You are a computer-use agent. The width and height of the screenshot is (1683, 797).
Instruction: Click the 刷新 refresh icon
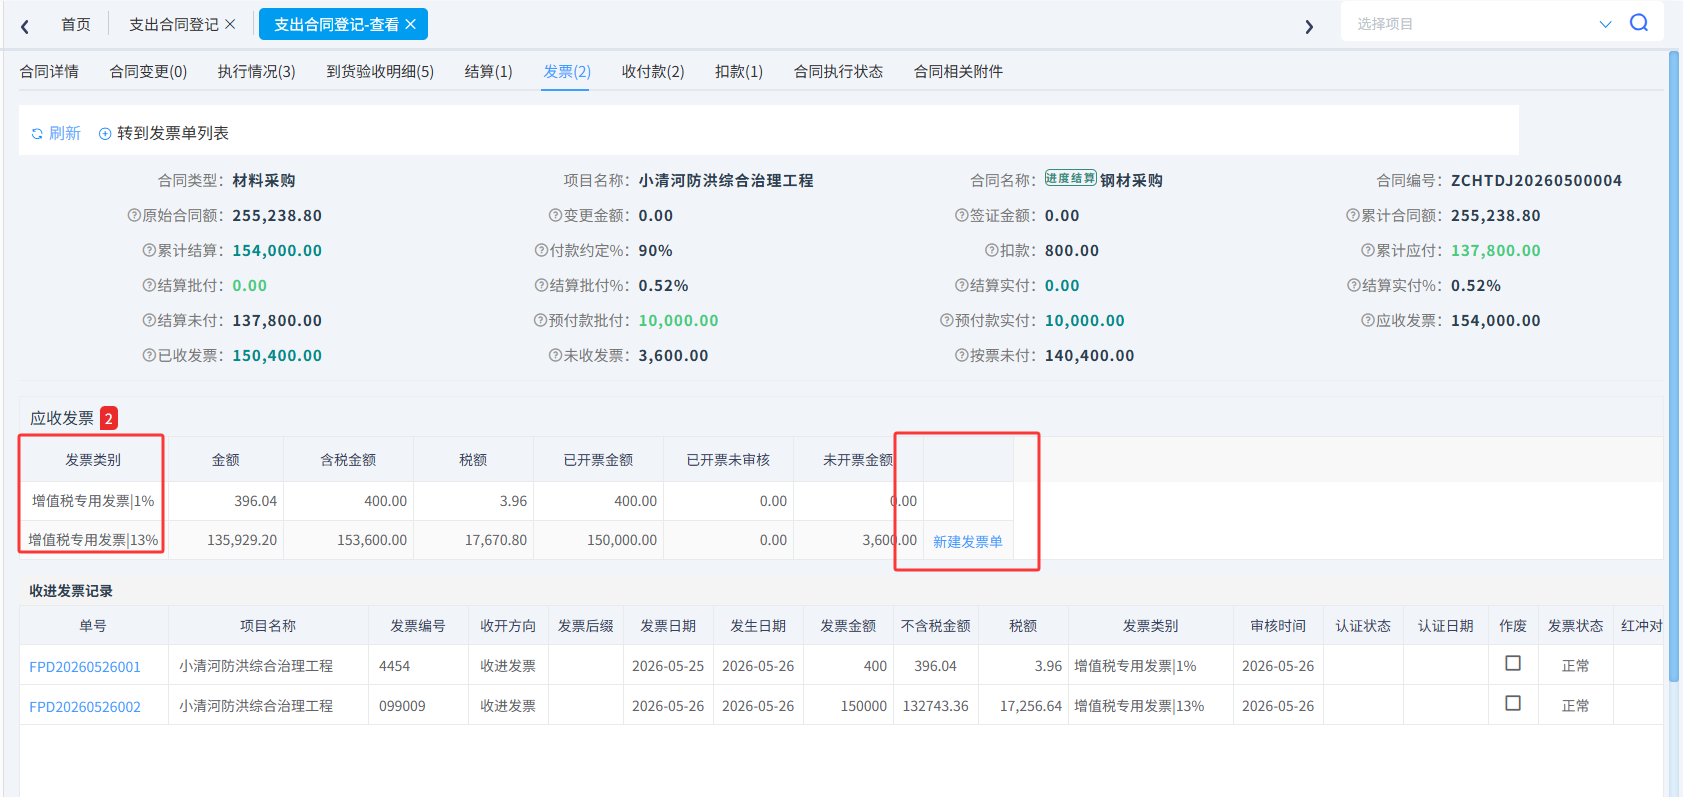pyautogui.click(x=37, y=134)
